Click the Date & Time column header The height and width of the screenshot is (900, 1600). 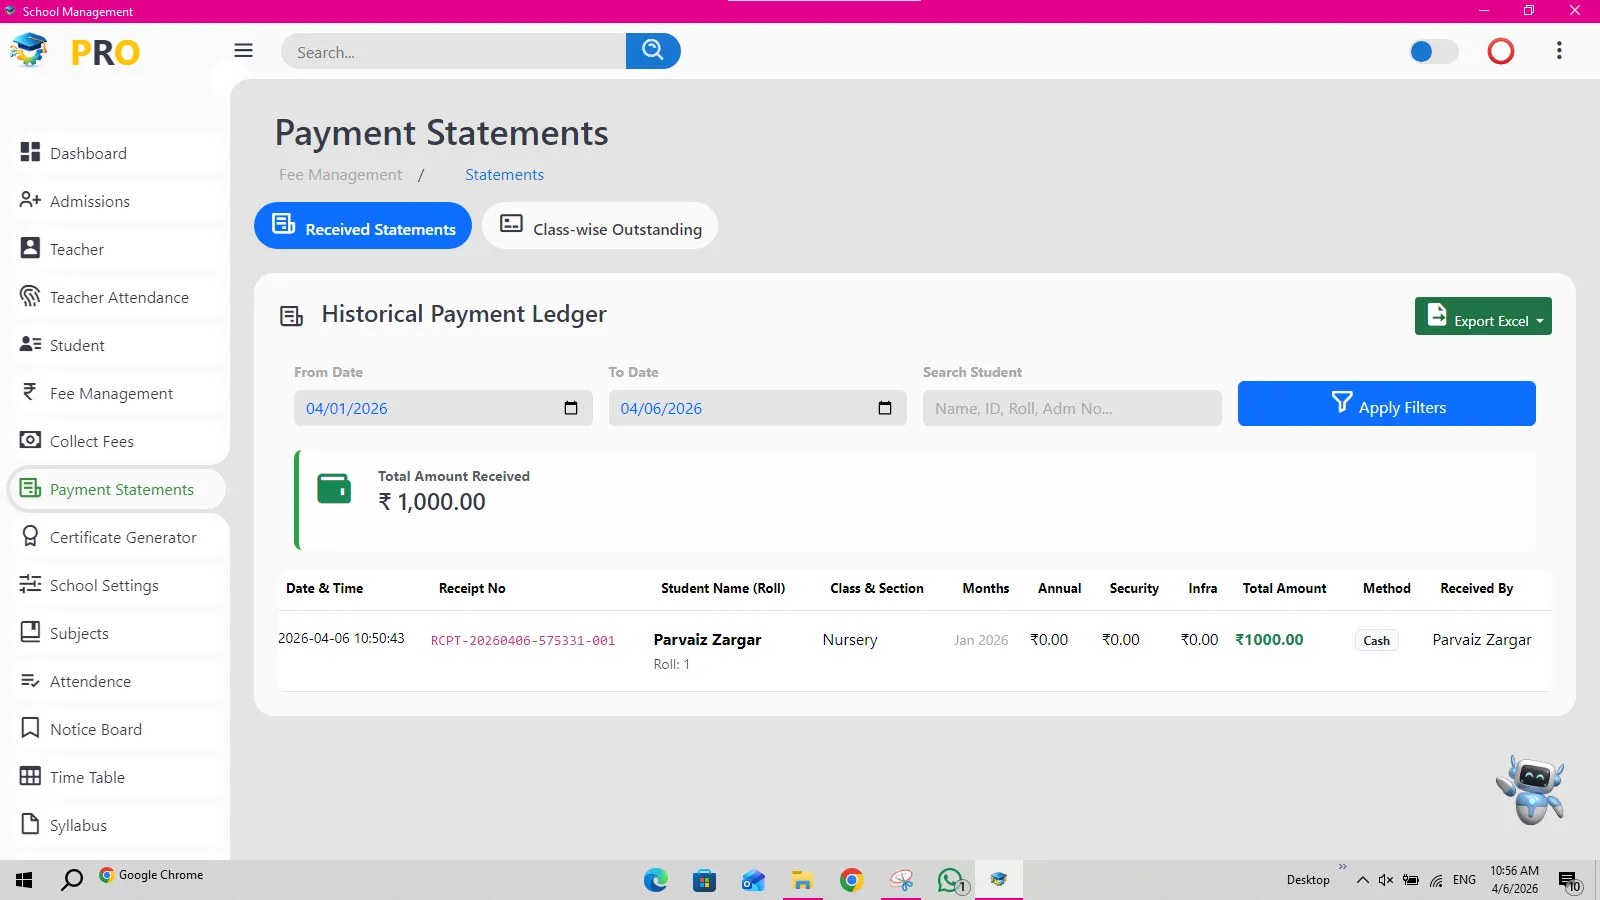pyautogui.click(x=324, y=589)
